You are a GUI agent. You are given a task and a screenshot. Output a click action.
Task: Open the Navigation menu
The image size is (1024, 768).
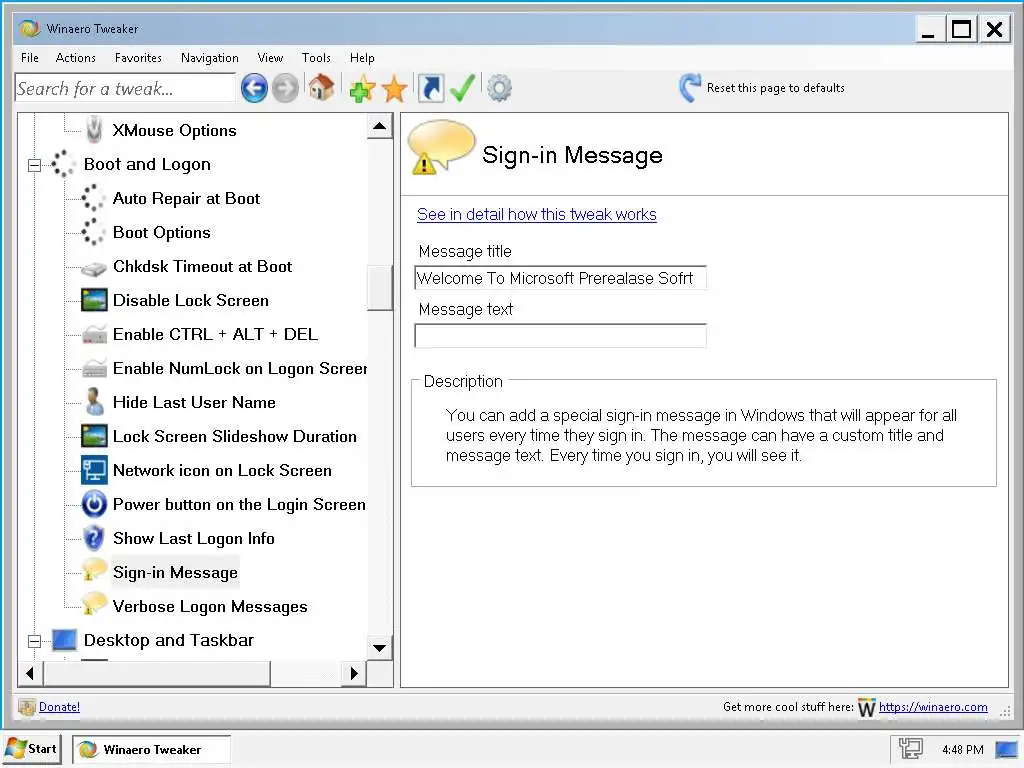click(x=210, y=57)
